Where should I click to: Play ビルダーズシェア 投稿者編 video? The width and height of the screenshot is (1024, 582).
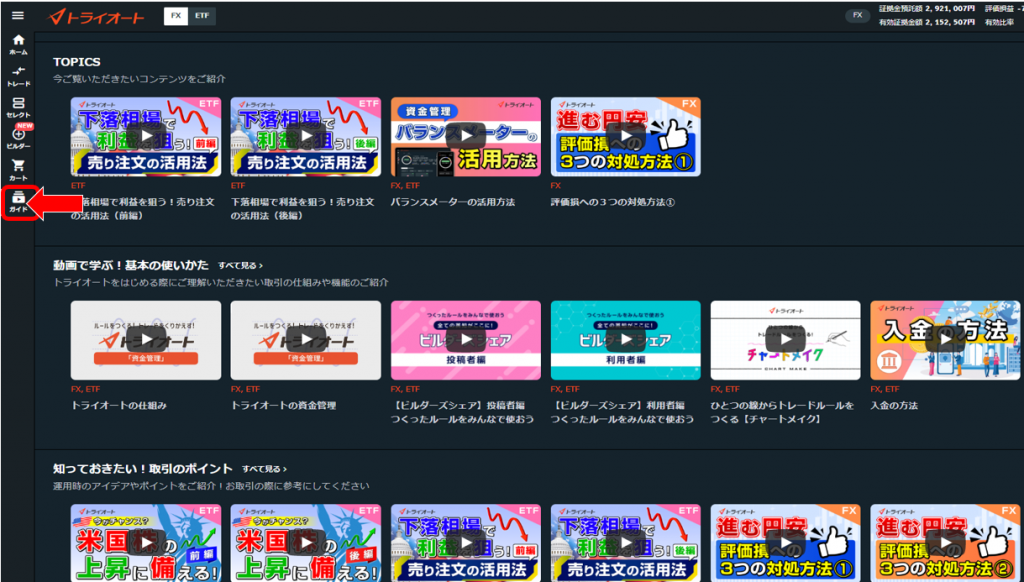(466, 340)
